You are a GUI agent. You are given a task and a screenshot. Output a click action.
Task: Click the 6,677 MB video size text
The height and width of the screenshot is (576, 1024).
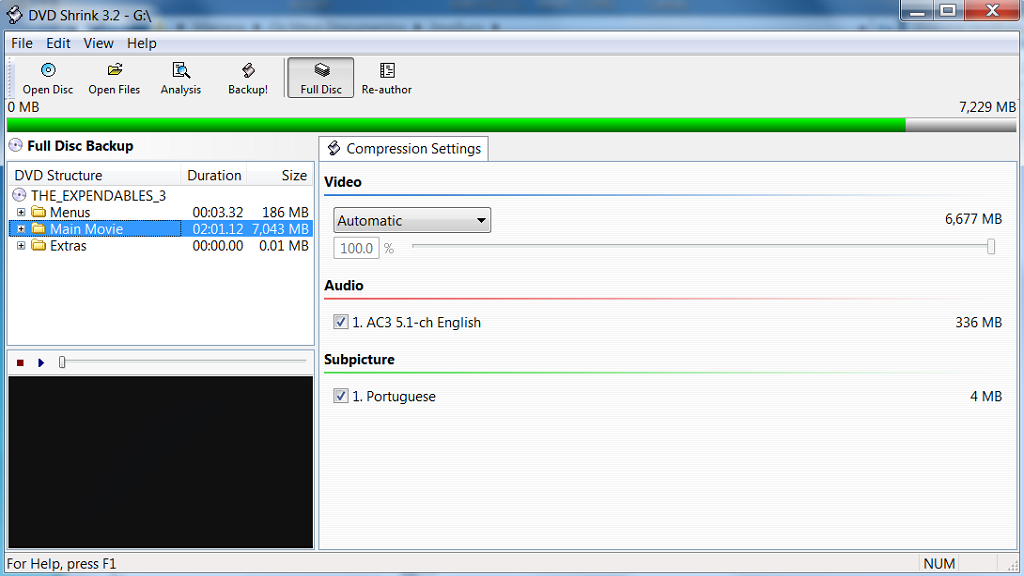pos(973,219)
